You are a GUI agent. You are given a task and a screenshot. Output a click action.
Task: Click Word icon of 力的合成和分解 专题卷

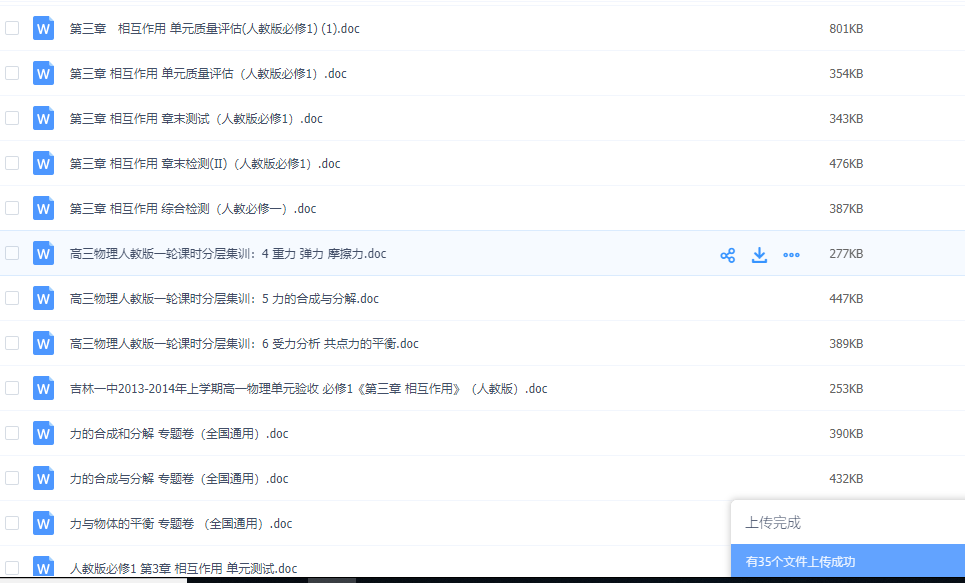pos(43,433)
